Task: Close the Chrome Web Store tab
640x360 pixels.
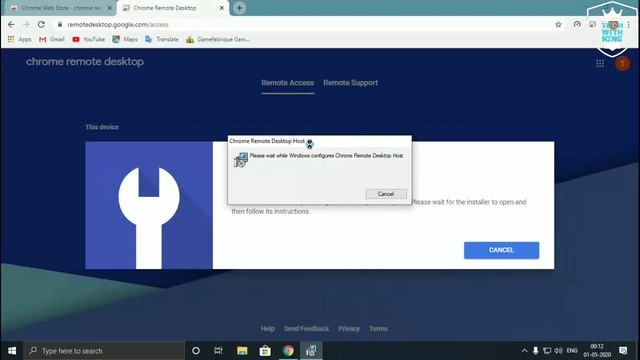Action: (x=109, y=8)
